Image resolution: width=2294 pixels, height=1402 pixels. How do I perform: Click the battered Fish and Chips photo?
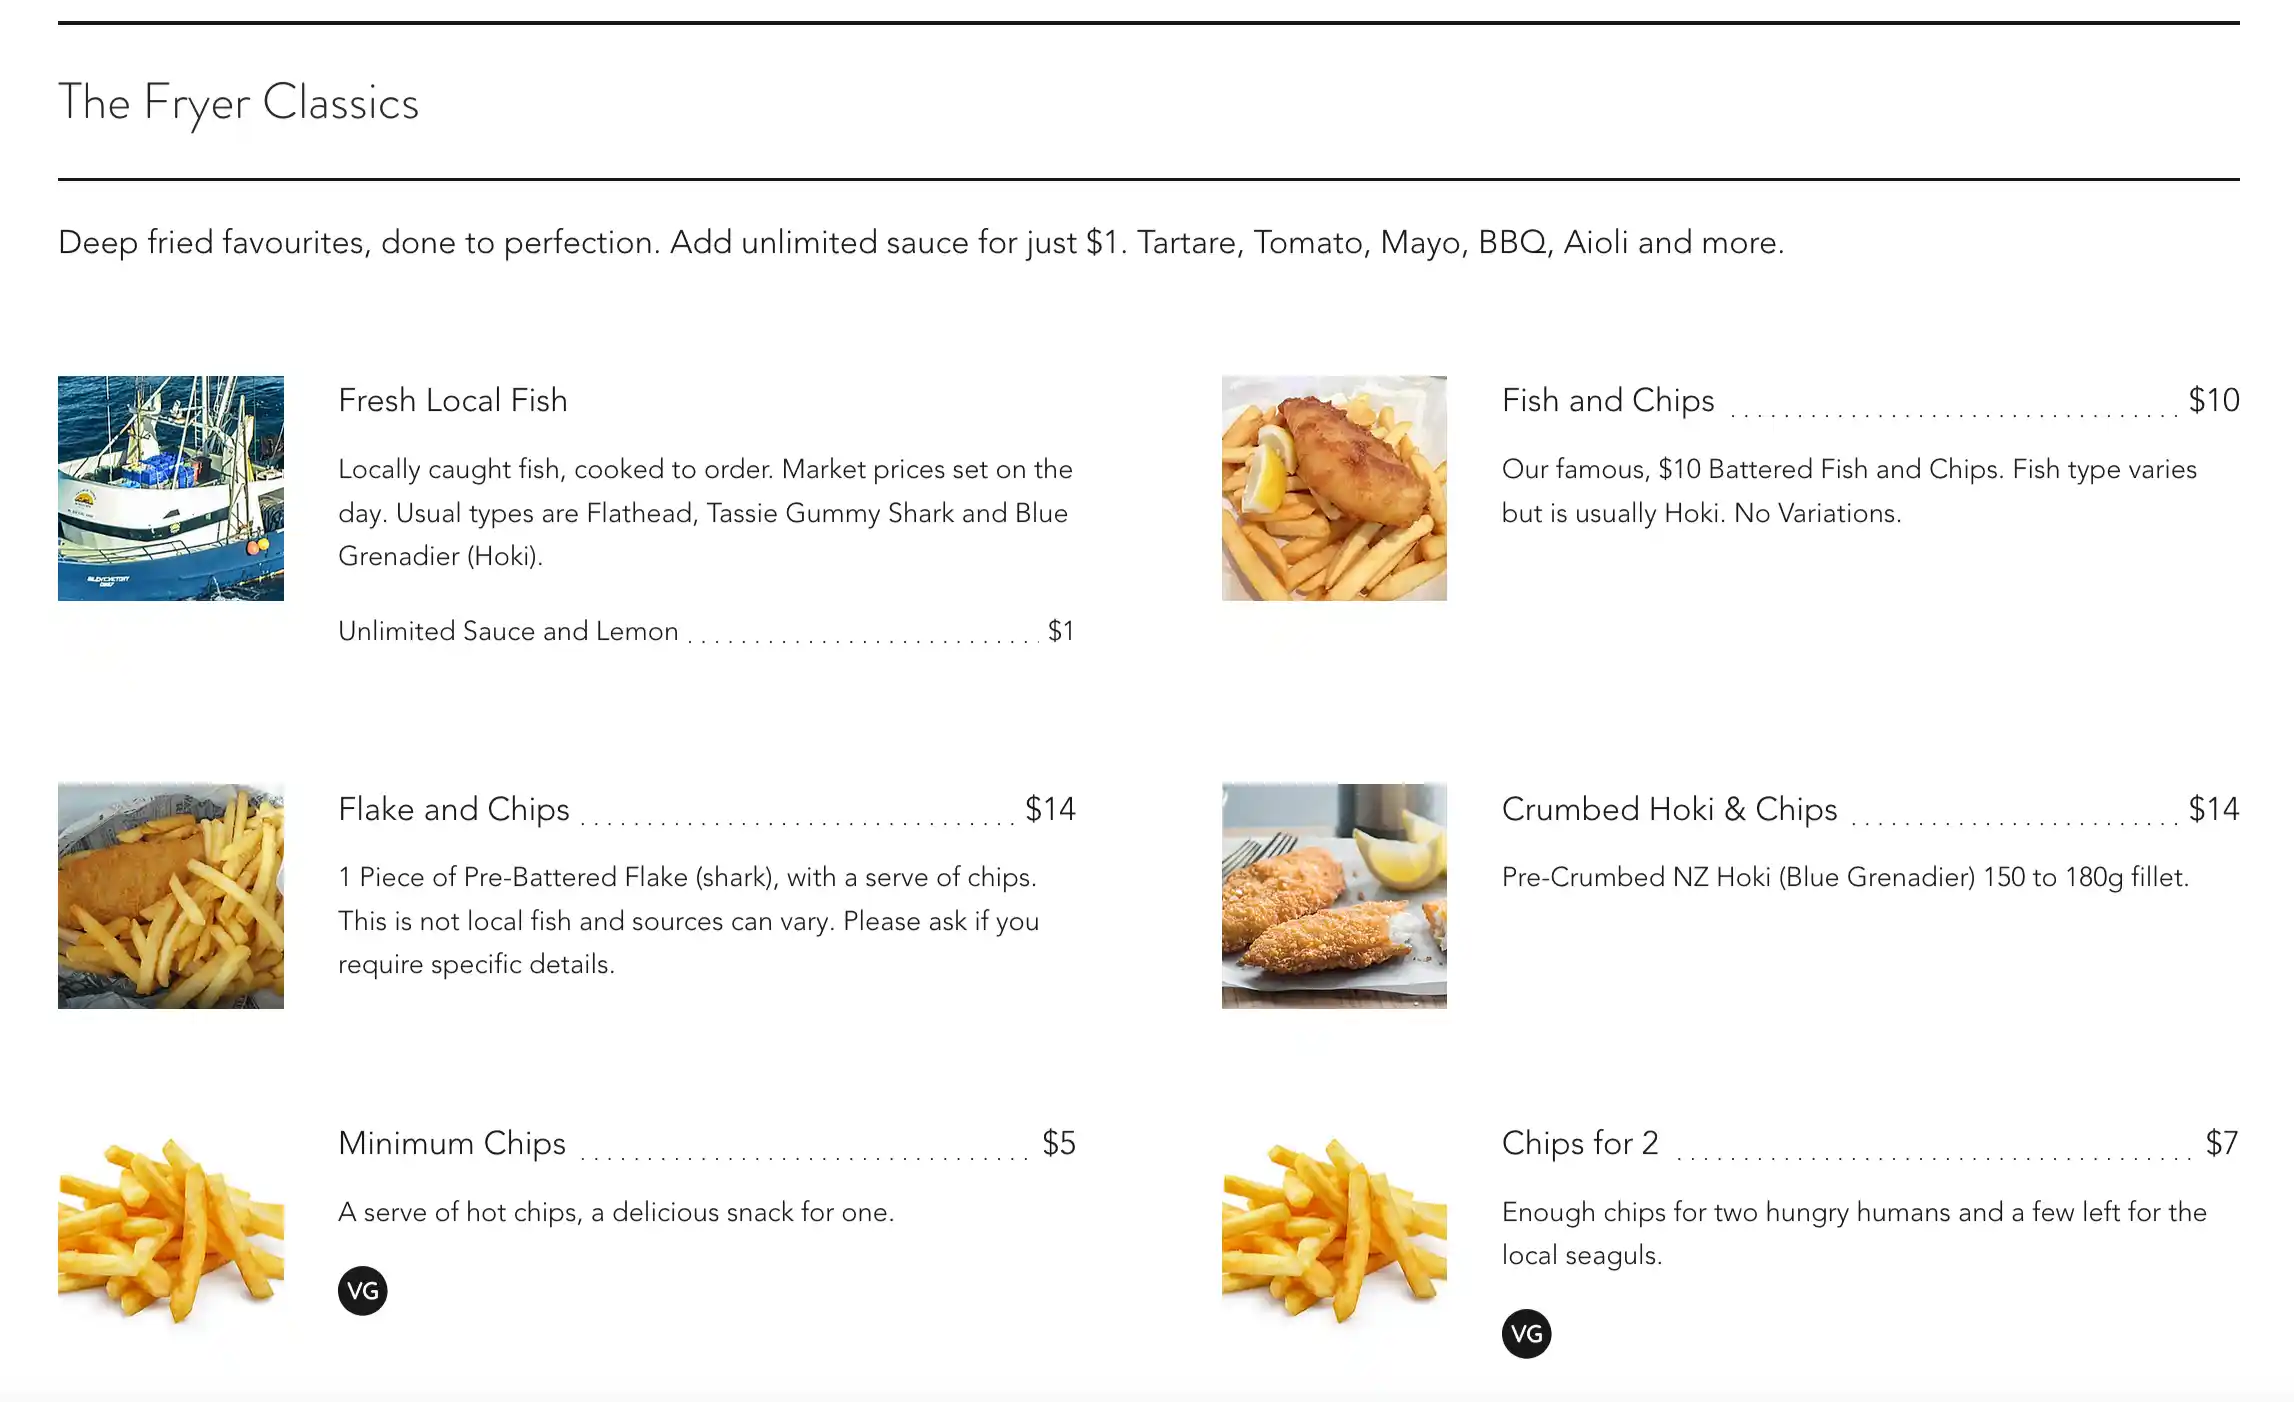point(1334,488)
